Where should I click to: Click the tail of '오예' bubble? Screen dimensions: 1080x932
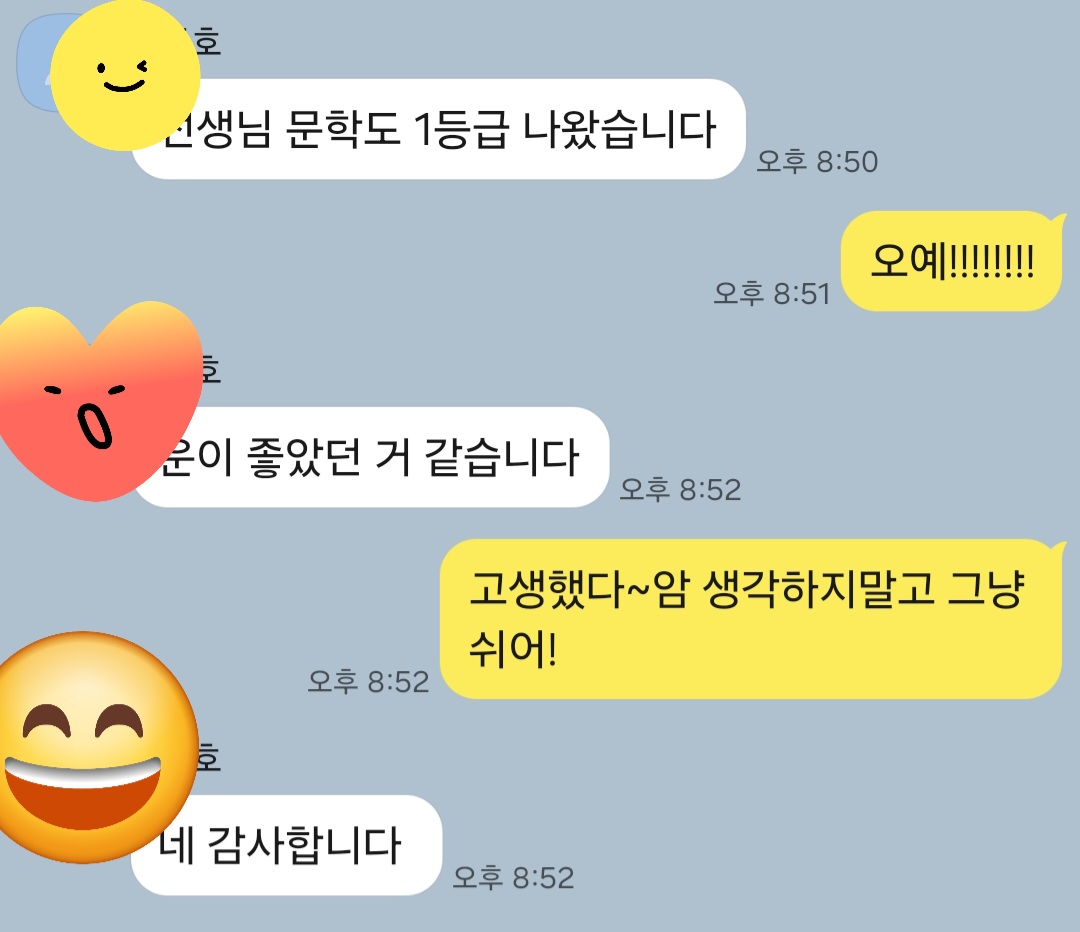pyautogui.click(x=1059, y=221)
